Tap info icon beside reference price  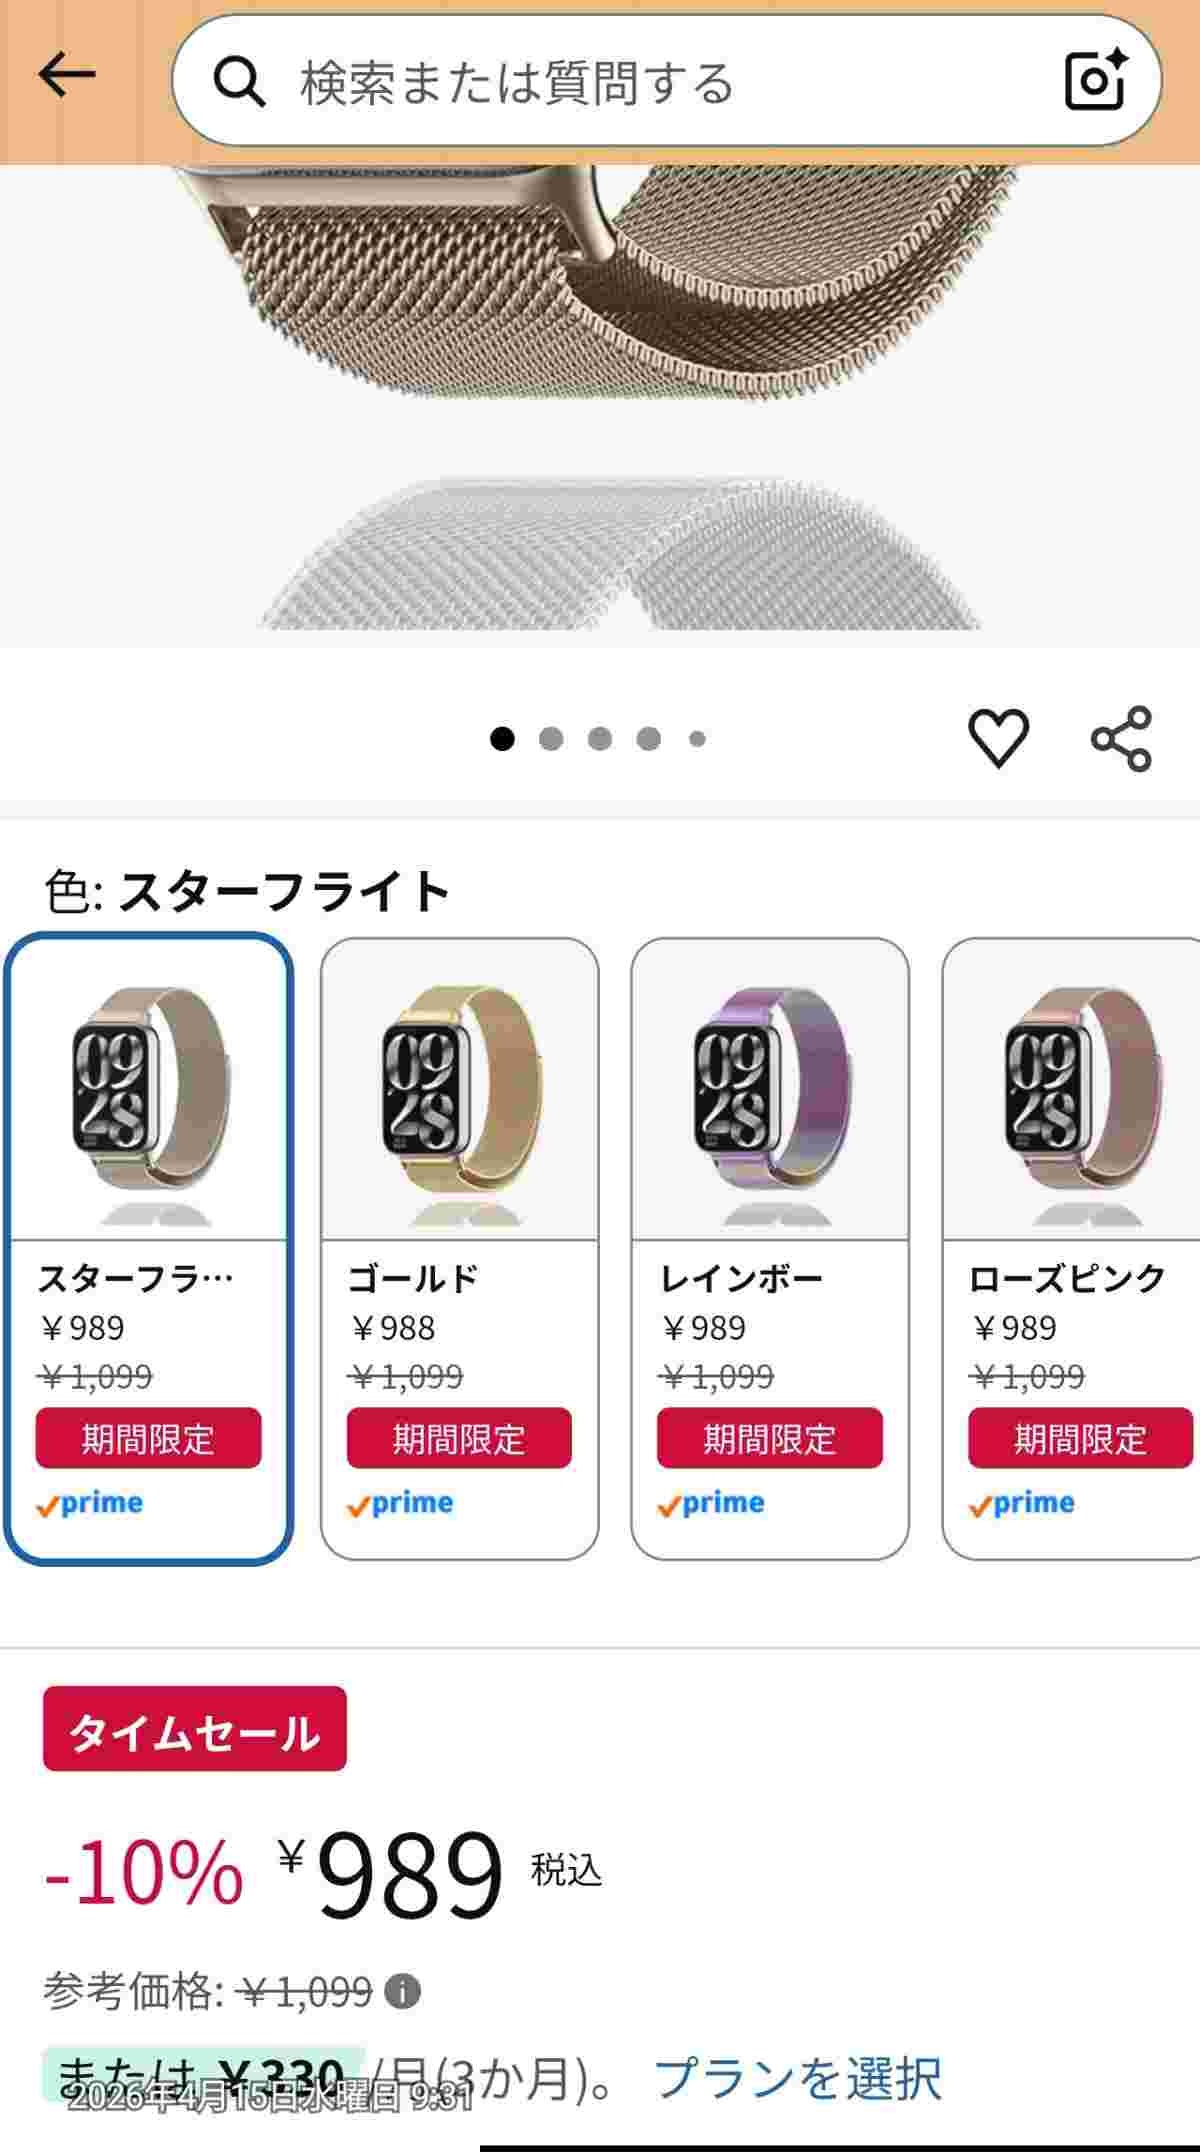coord(402,1992)
